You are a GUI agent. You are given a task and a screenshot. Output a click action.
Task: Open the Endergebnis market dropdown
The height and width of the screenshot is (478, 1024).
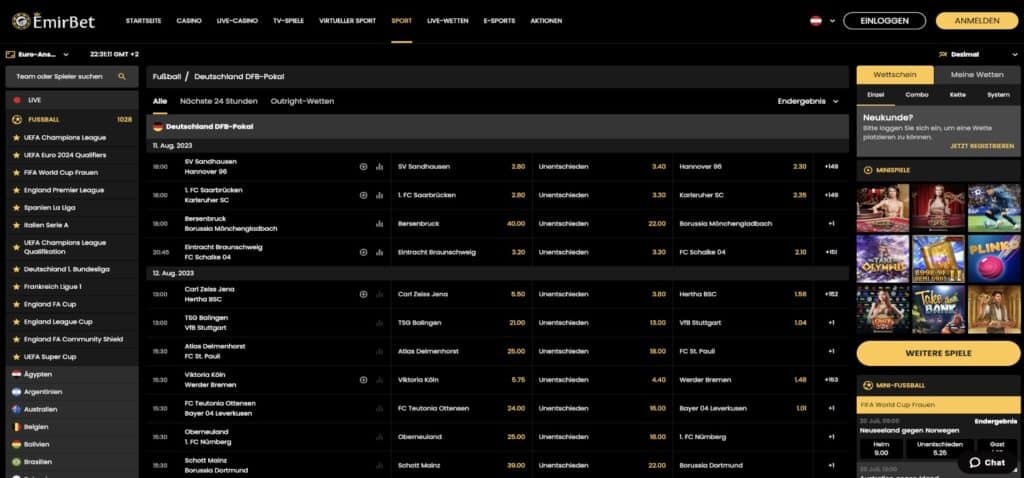808,101
